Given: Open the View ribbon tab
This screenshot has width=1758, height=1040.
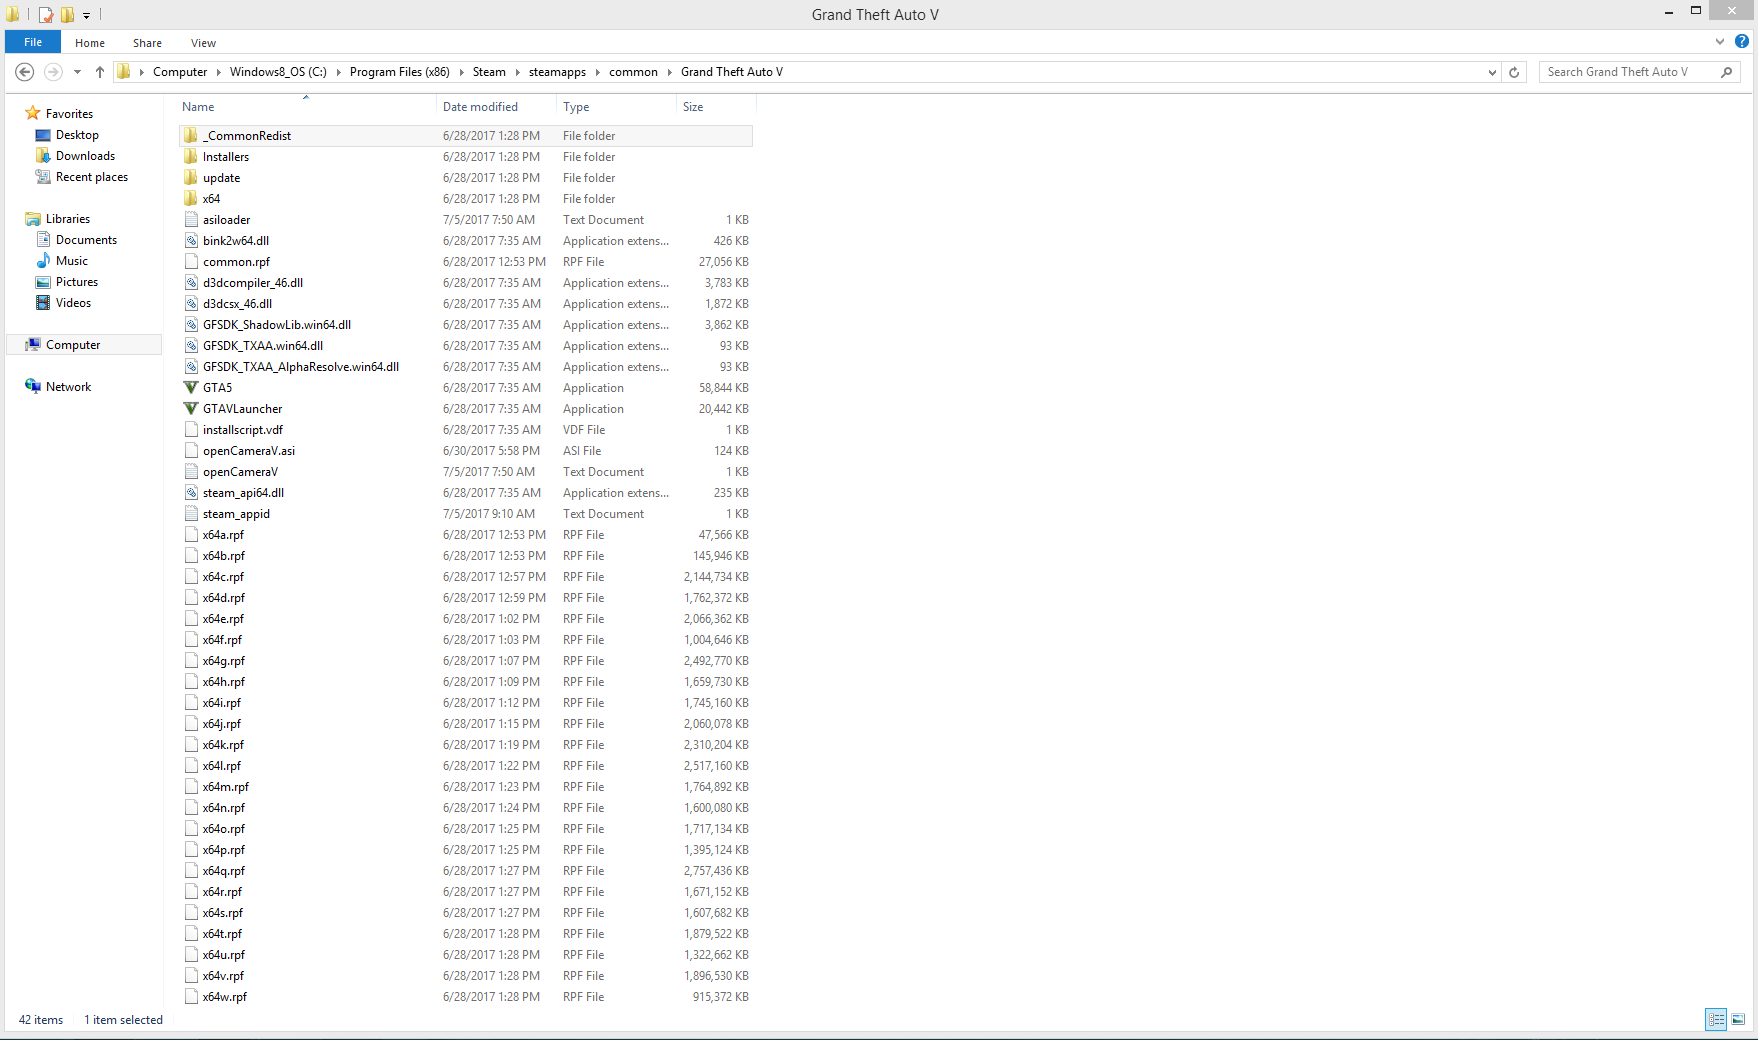Looking at the screenshot, I should (x=203, y=43).
